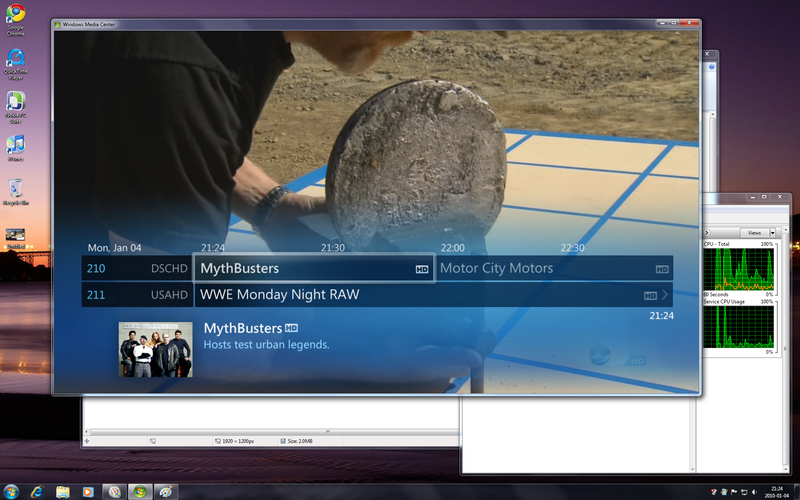The image size is (800, 500).
Task: Select the MythBusters program in the guide
Action: point(314,268)
